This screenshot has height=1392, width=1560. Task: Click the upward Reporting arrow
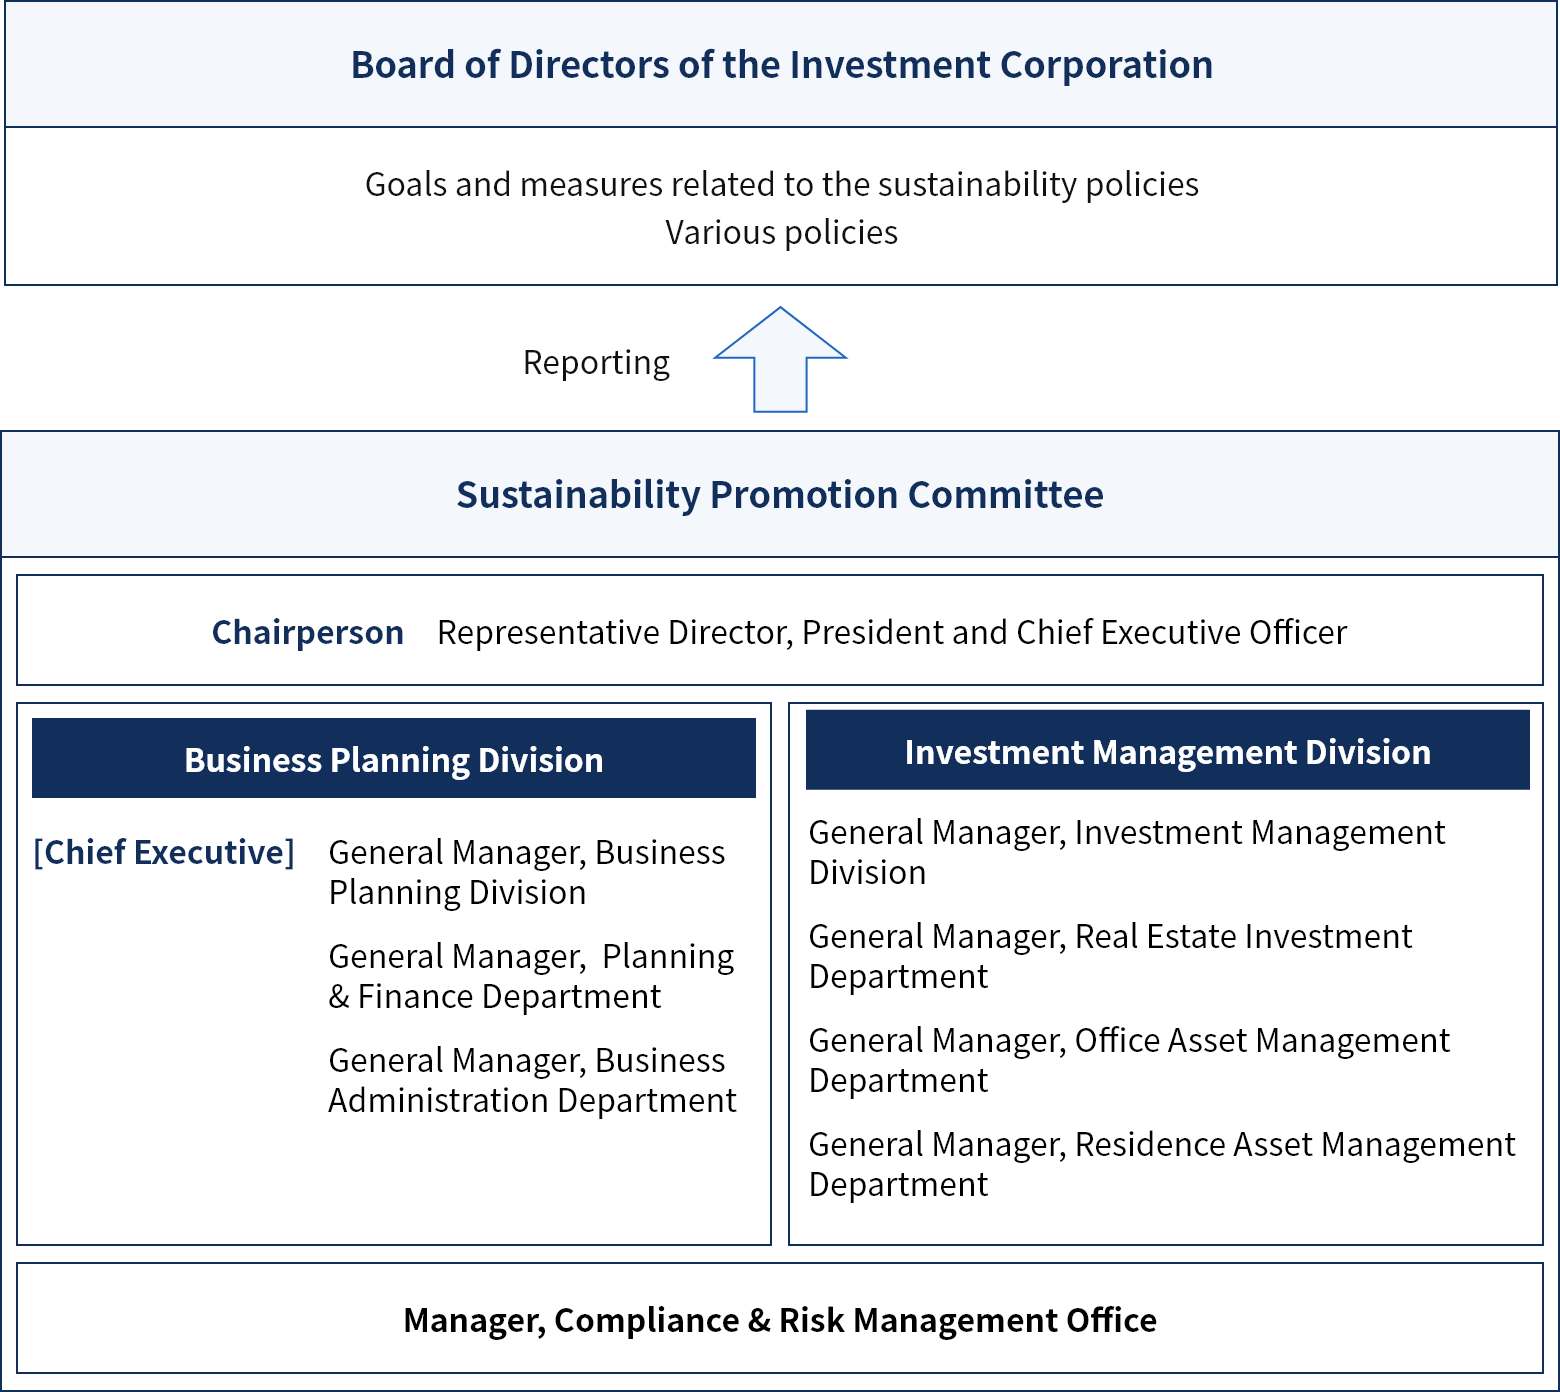(x=780, y=360)
